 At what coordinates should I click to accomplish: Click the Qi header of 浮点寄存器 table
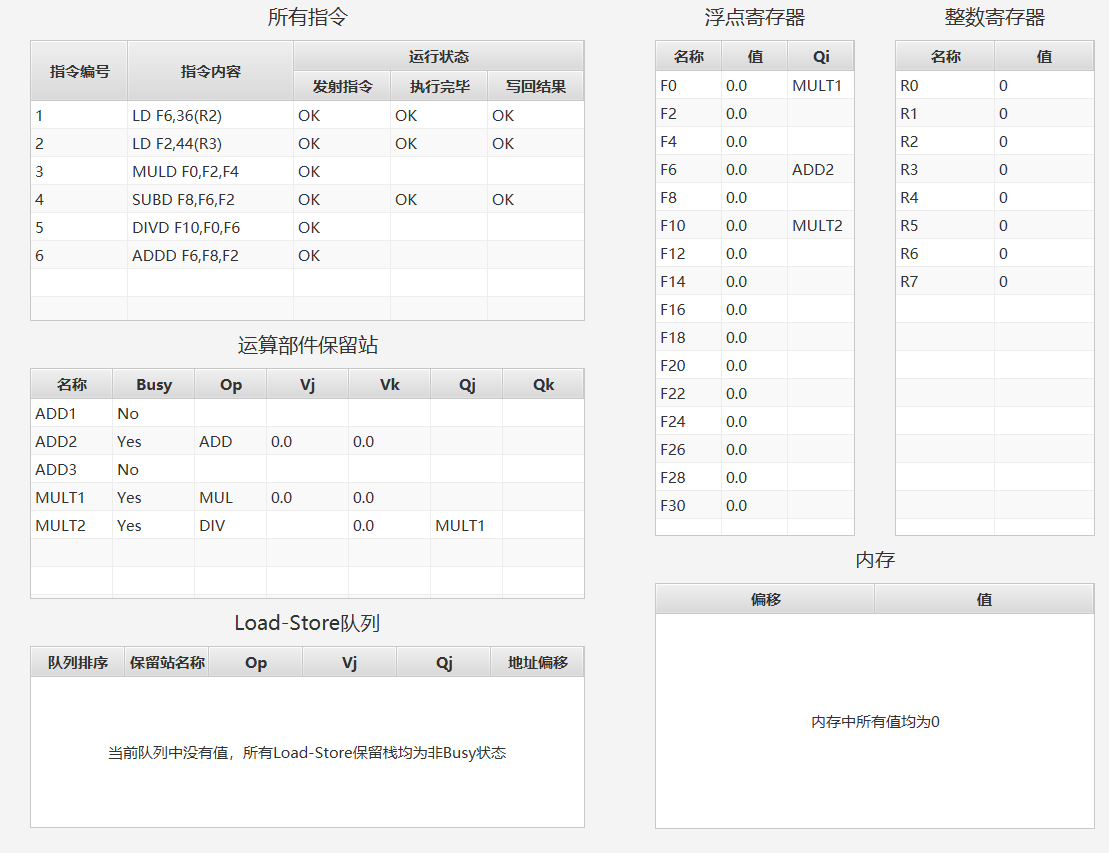pos(821,56)
